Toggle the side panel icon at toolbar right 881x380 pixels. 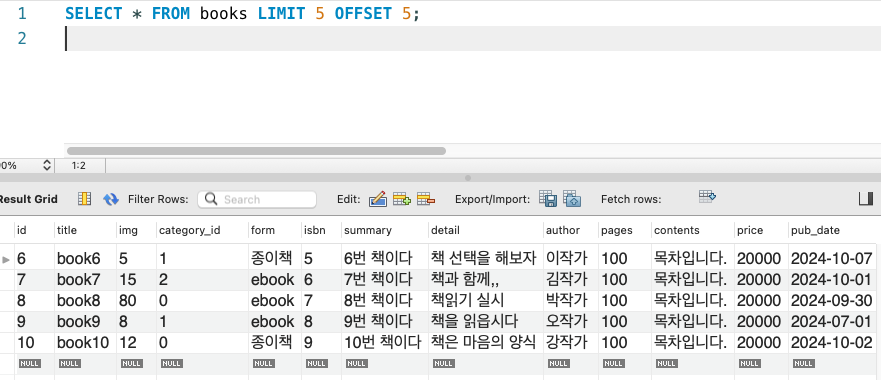coord(866,198)
